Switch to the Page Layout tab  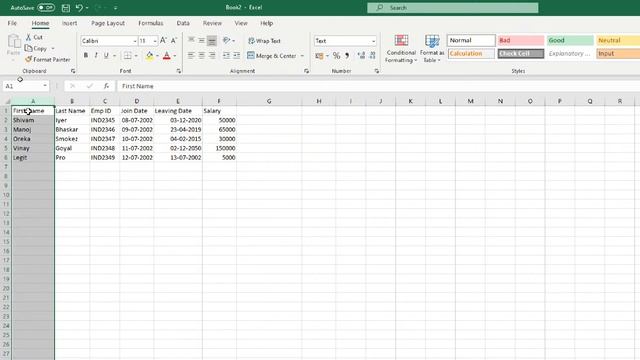point(108,23)
